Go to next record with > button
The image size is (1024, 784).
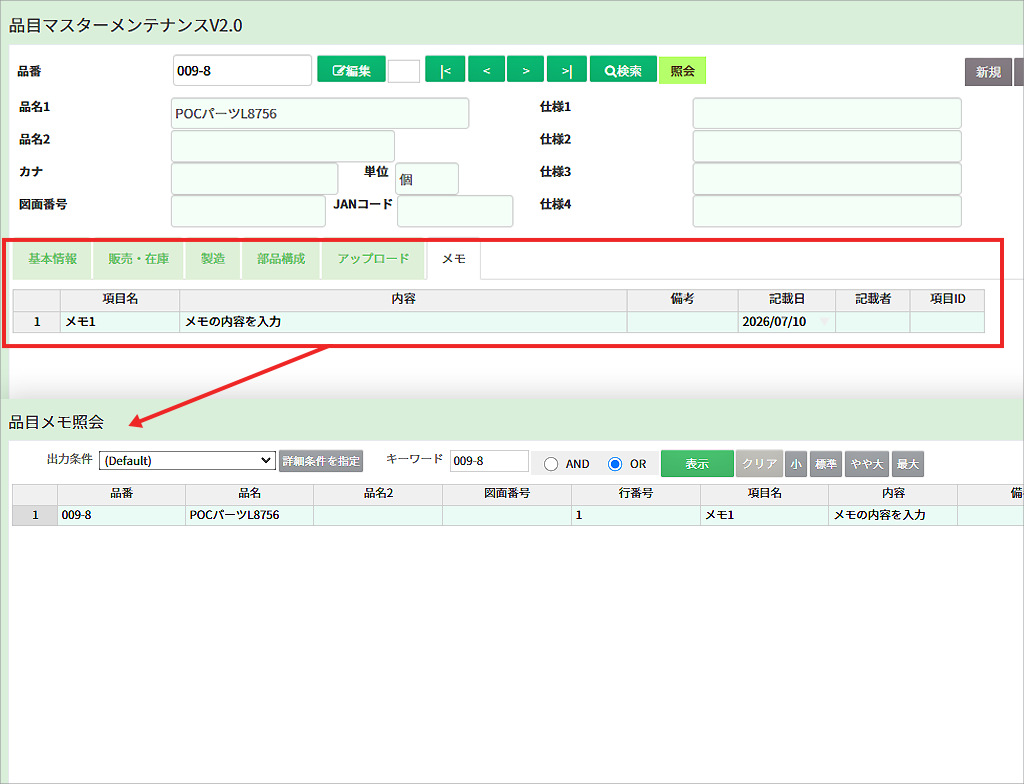click(x=526, y=69)
